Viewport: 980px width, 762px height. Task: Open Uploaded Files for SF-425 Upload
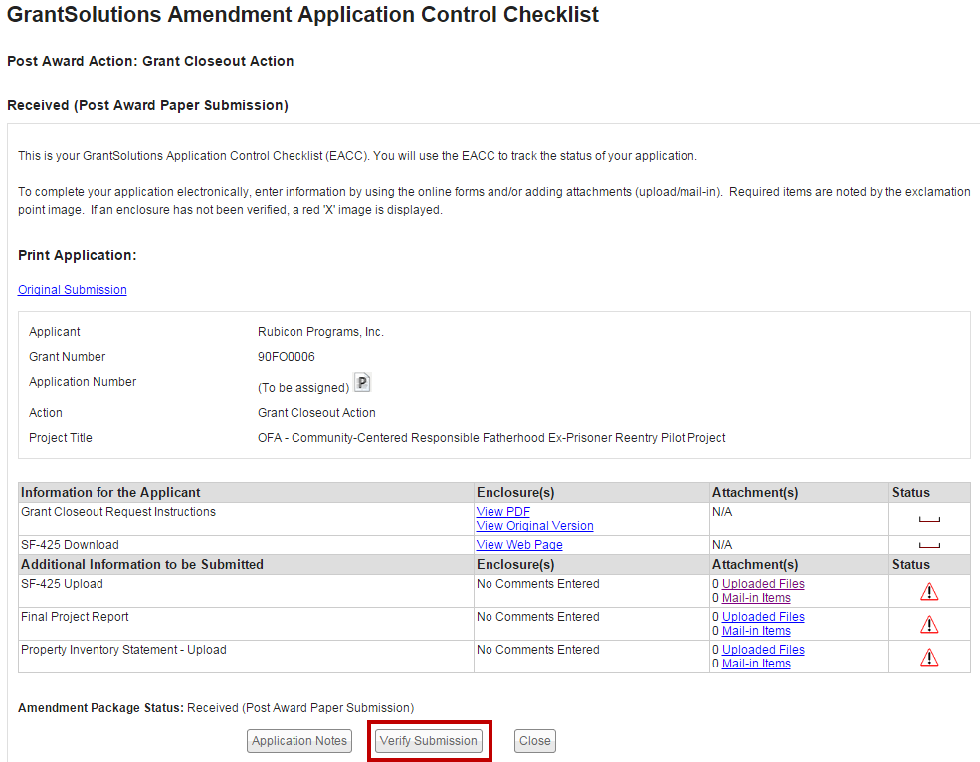[763, 584]
